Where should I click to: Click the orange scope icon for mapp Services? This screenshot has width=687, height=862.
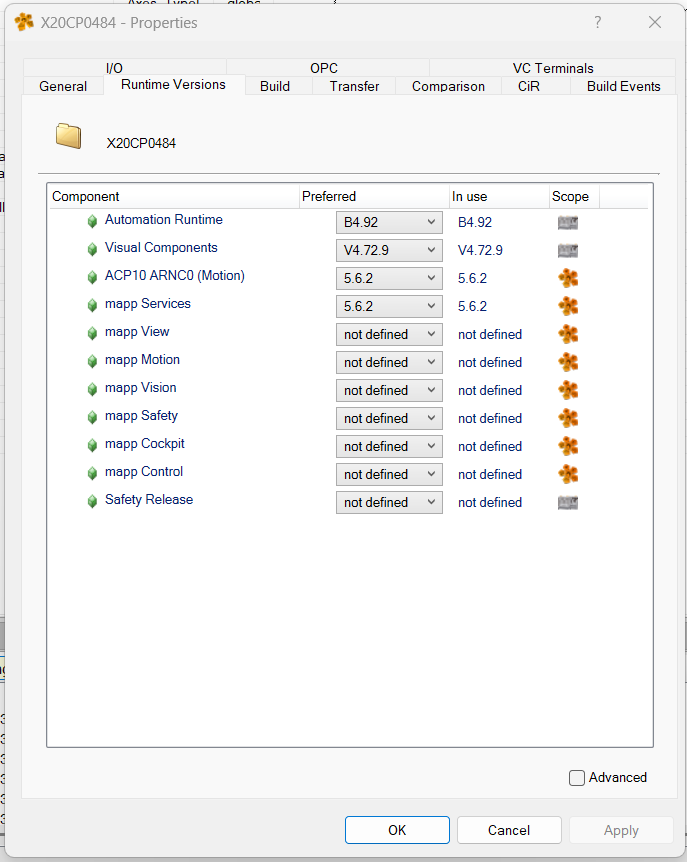568,306
